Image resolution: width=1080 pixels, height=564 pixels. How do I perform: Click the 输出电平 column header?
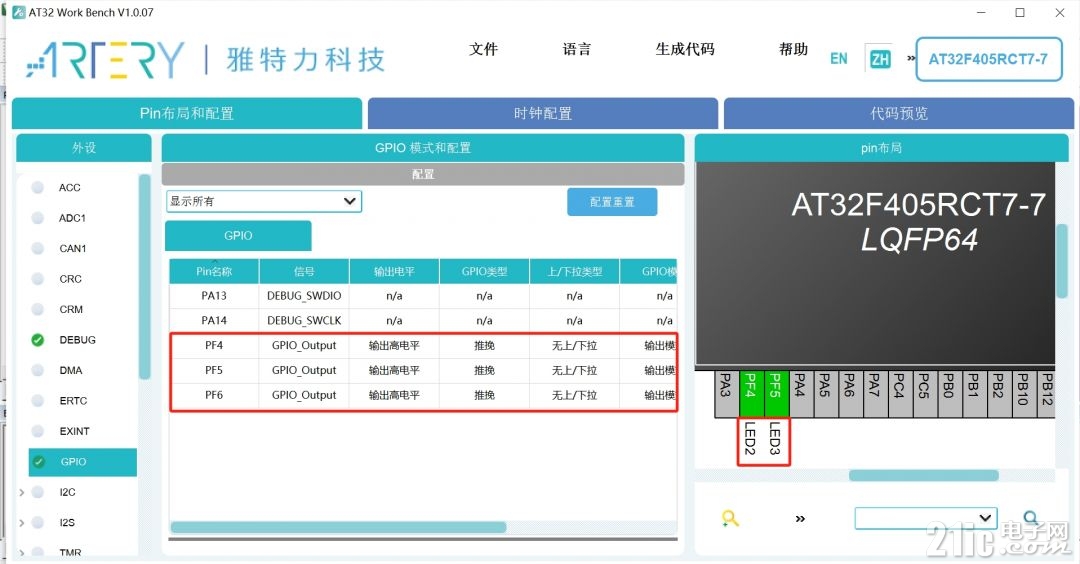click(395, 271)
